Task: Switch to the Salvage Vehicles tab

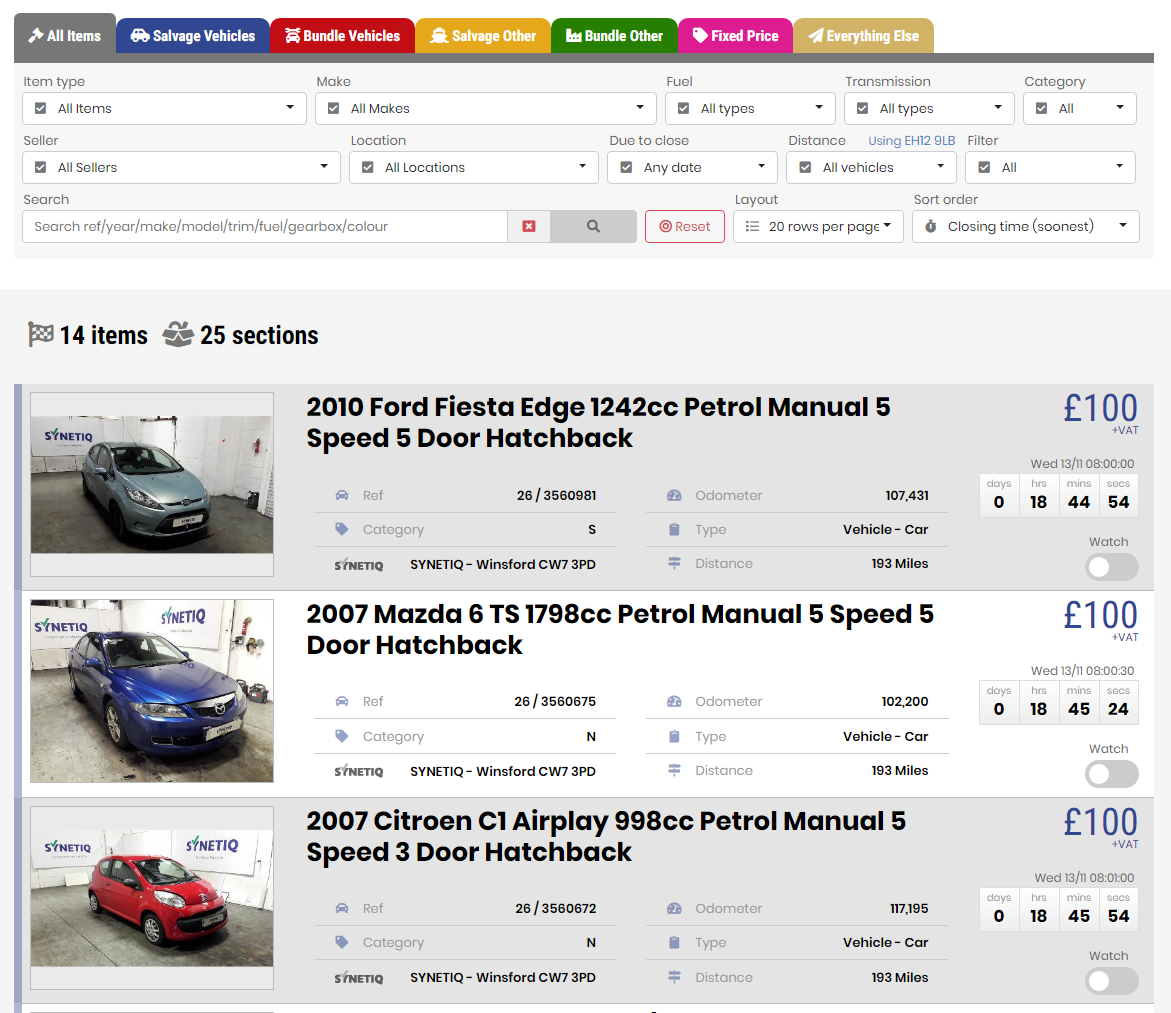Action: (x=193, y=36)
